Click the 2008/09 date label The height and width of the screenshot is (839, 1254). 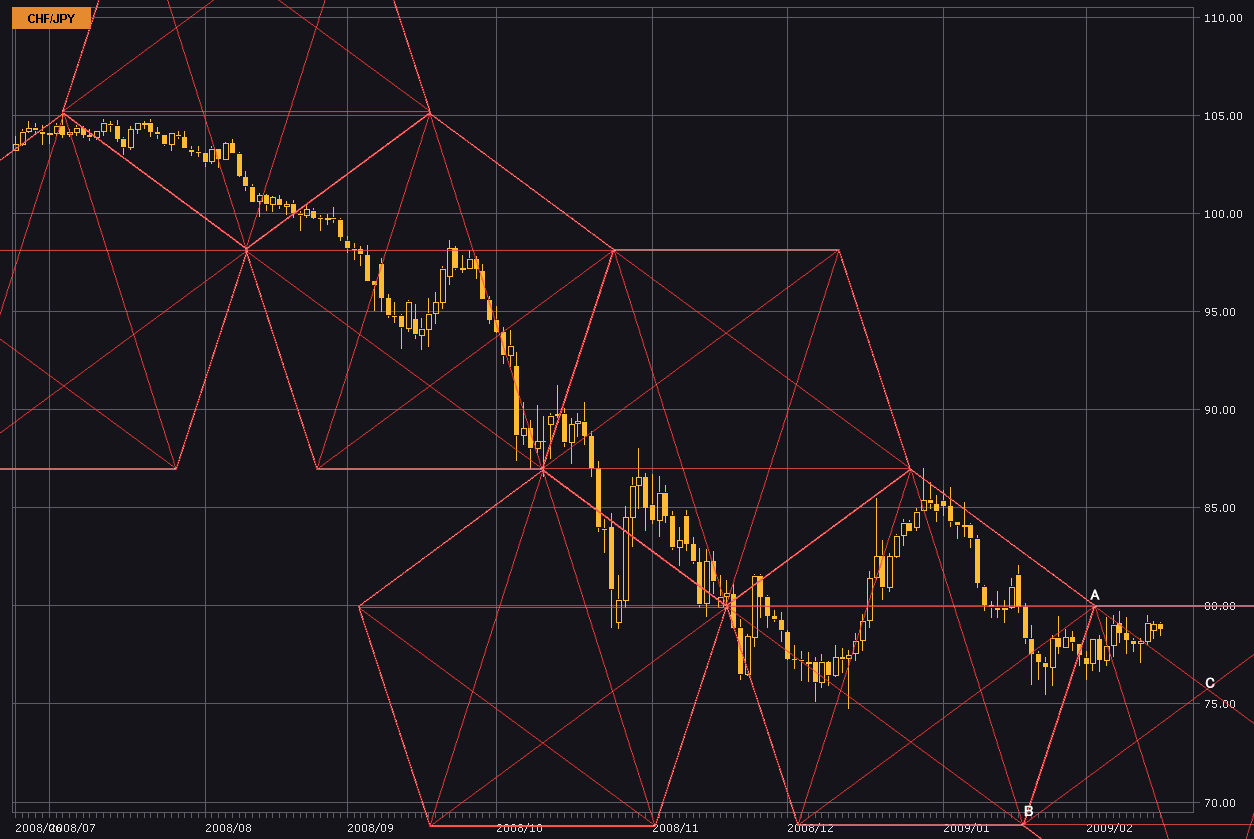point(371,828)
